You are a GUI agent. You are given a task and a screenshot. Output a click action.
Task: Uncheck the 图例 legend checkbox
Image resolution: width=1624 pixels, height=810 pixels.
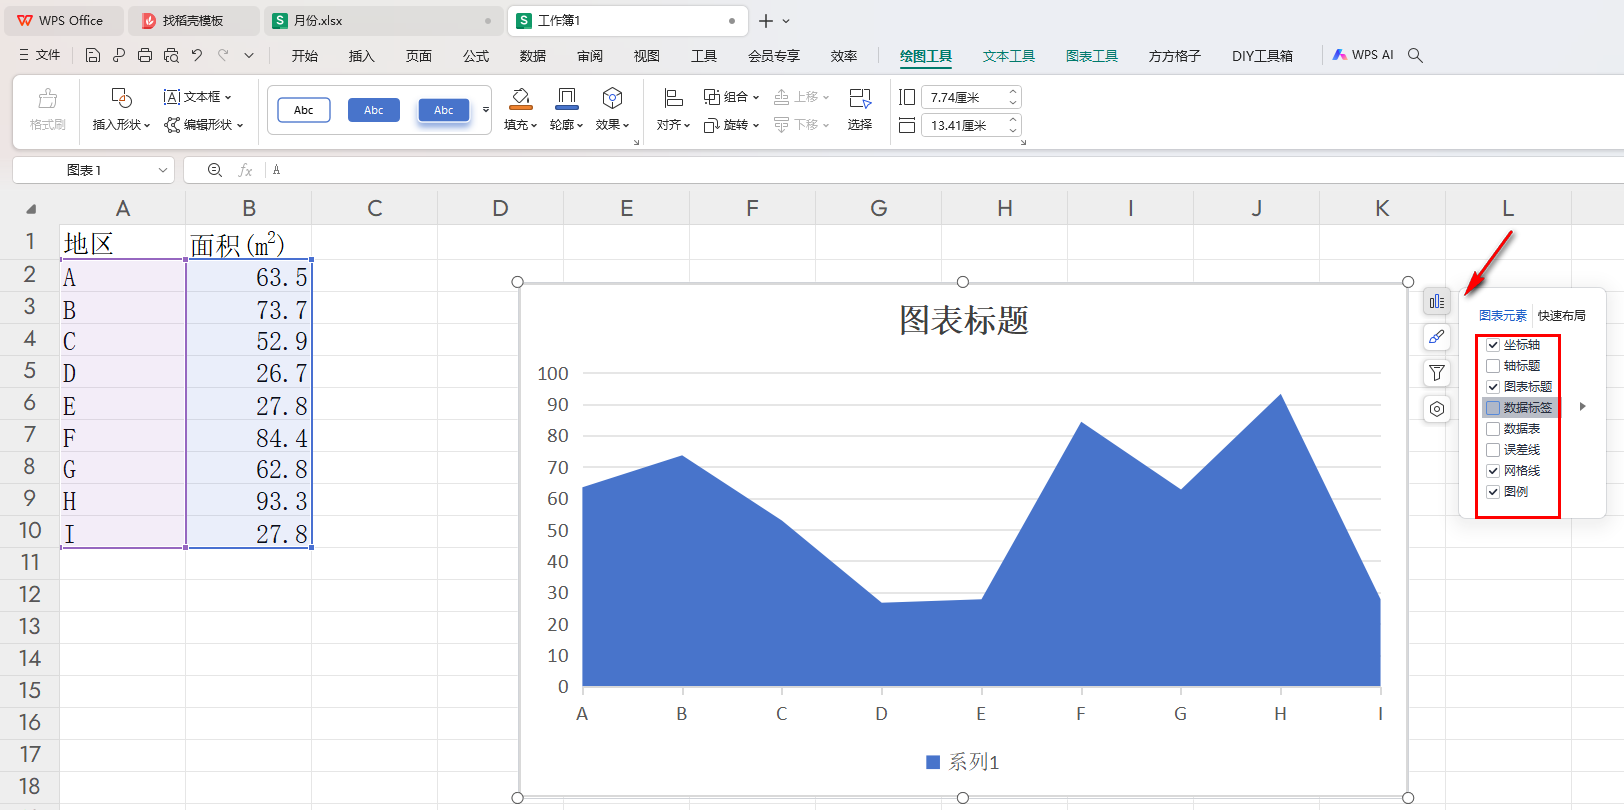1493,492
